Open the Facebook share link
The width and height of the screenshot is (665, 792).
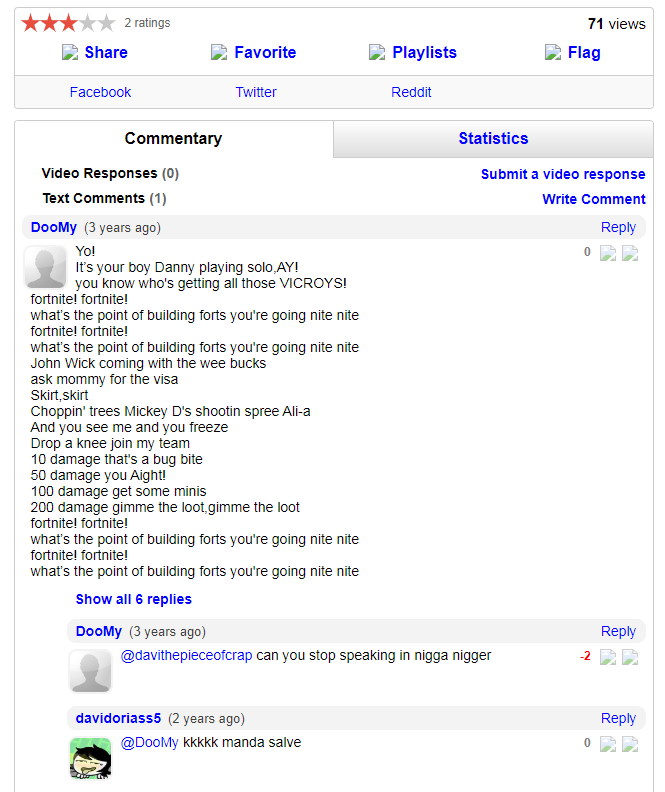[100, 92]
